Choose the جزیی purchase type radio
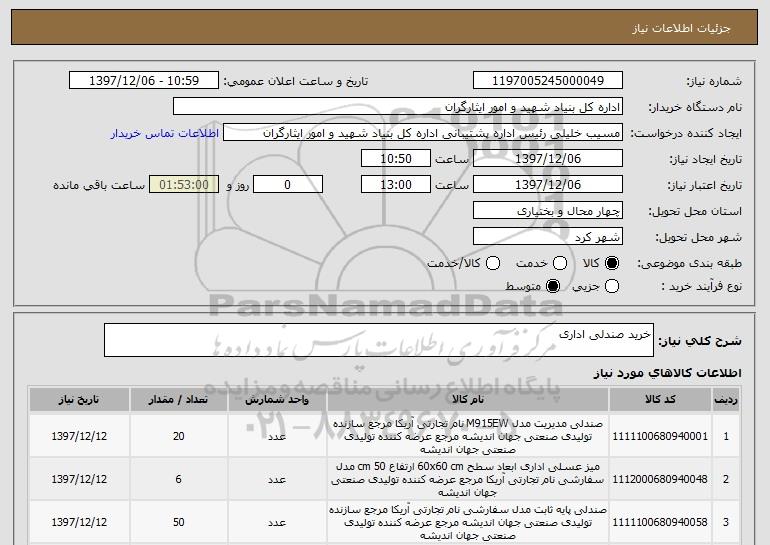 [612, 286]
